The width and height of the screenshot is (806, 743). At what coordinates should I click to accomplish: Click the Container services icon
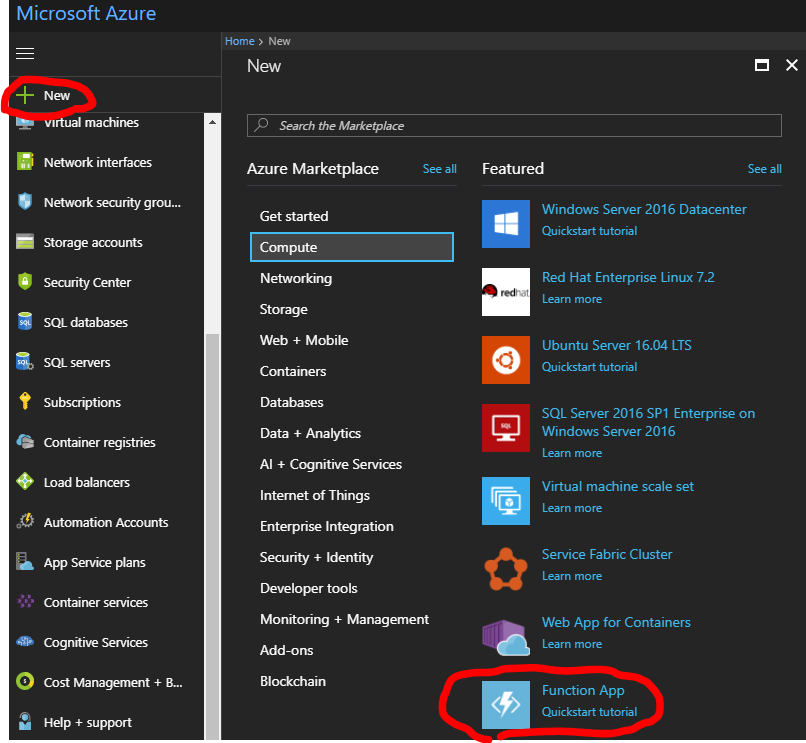click(25, 602)
